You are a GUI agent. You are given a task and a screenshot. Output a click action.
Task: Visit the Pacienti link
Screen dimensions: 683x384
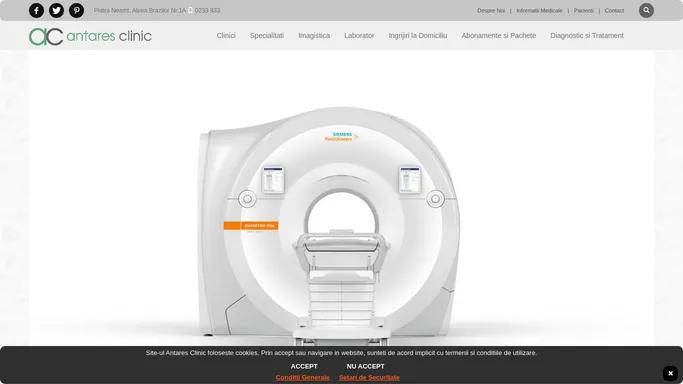584,10
